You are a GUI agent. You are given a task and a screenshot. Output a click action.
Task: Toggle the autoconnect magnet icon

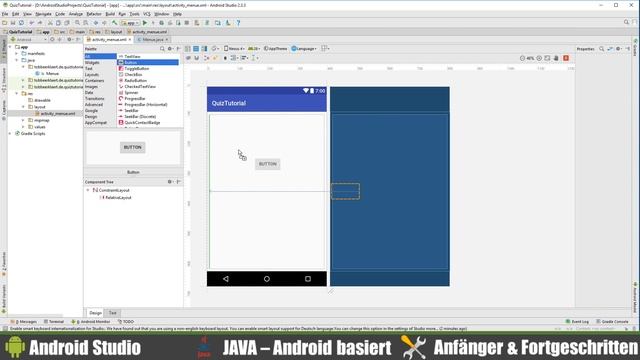[197, 58]
